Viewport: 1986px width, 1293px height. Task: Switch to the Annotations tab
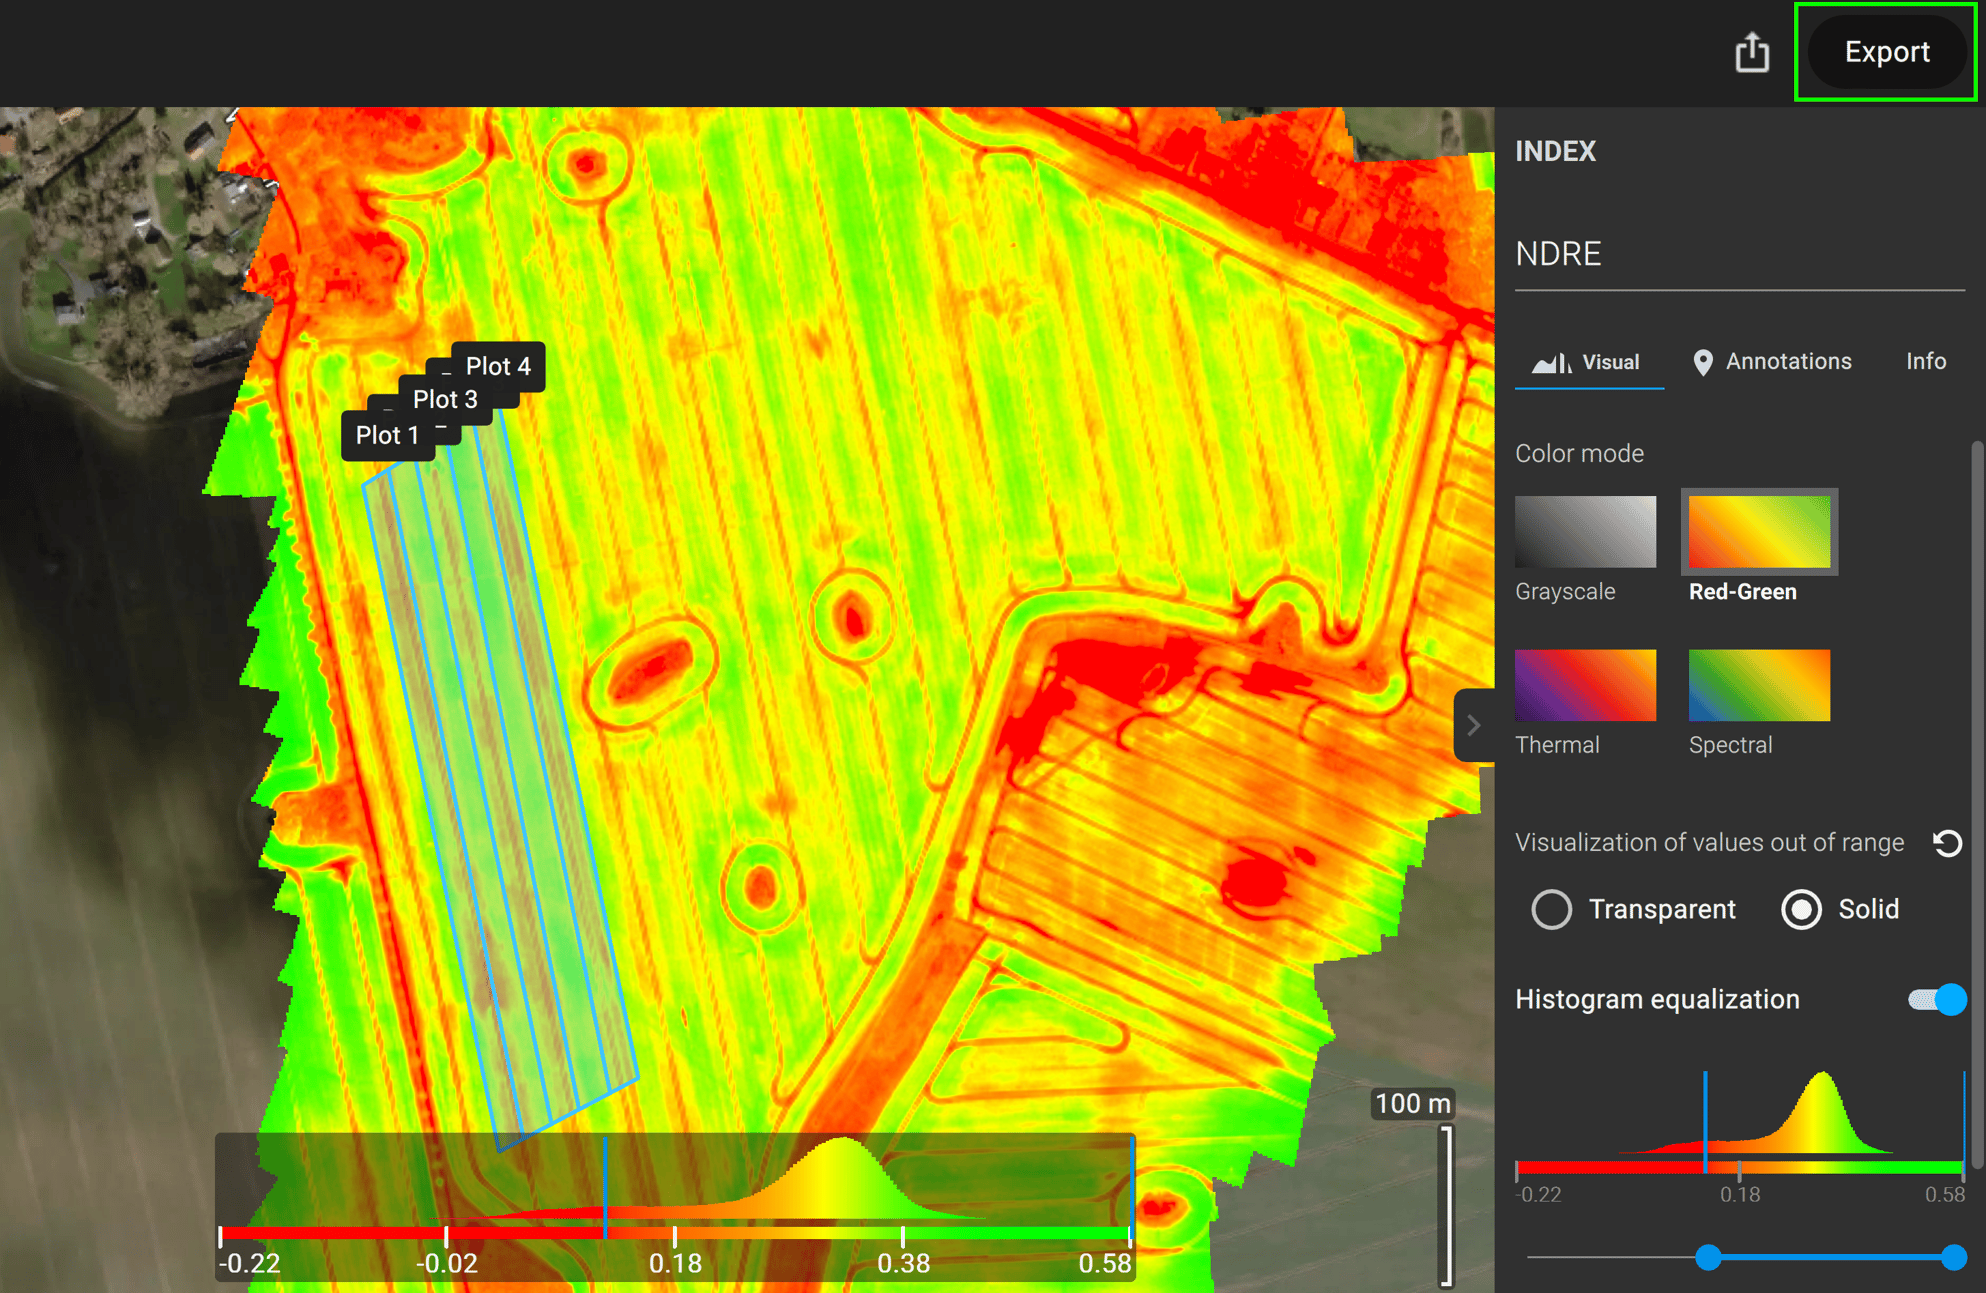1788,362
